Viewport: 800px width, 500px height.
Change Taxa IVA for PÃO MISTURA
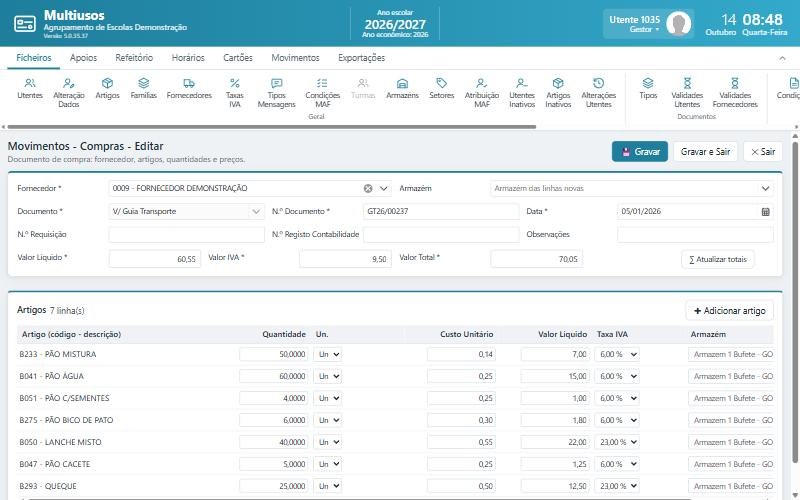[x=616, y=354]
